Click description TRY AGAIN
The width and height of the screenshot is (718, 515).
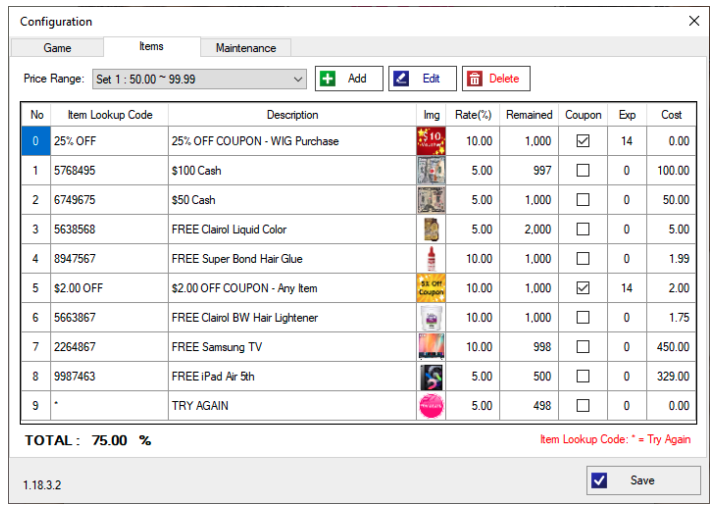[200, 406]
